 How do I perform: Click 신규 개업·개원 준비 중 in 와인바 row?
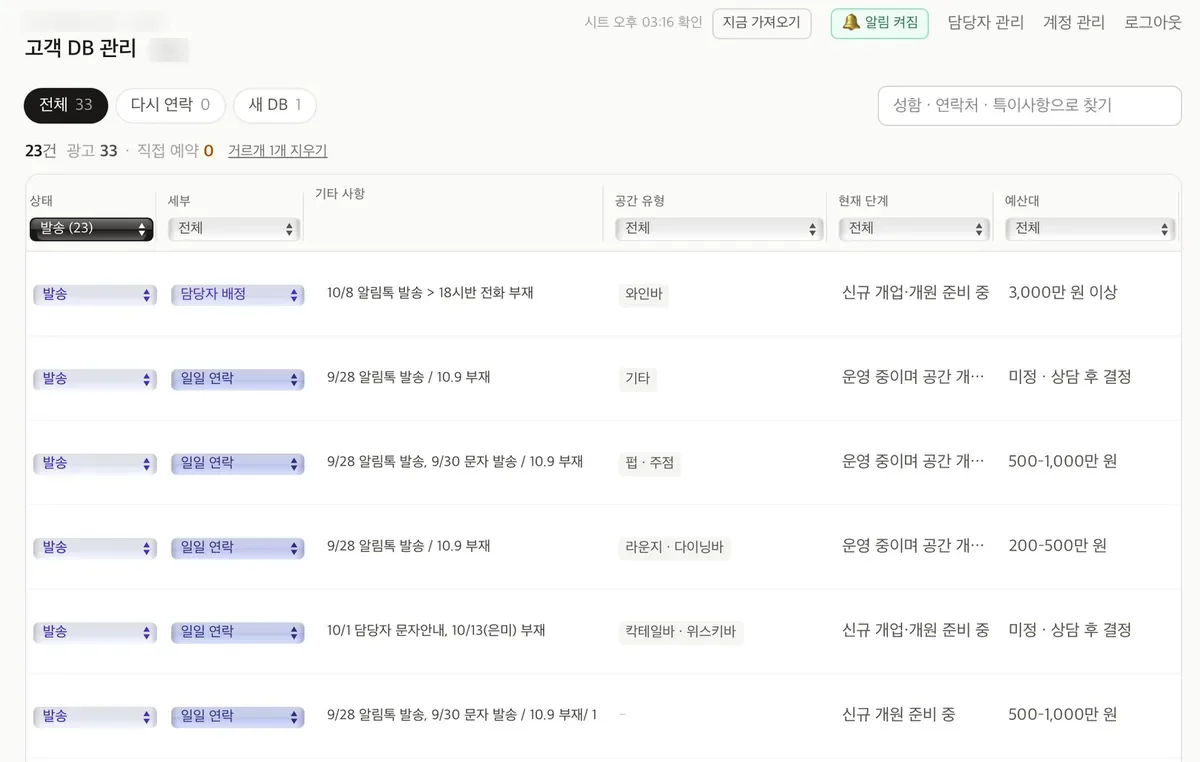point(916,293)
